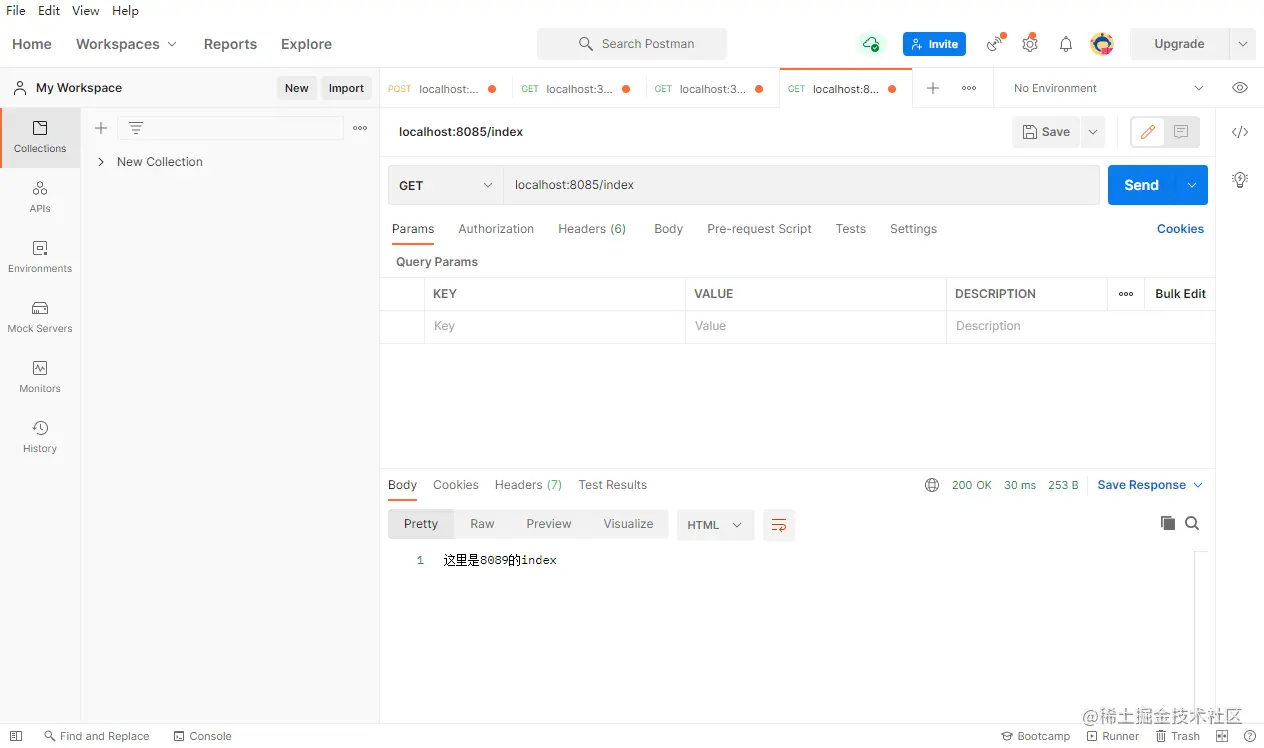
Task: Toggle the line wrap icon in response
Action: [x=779, y=525]
